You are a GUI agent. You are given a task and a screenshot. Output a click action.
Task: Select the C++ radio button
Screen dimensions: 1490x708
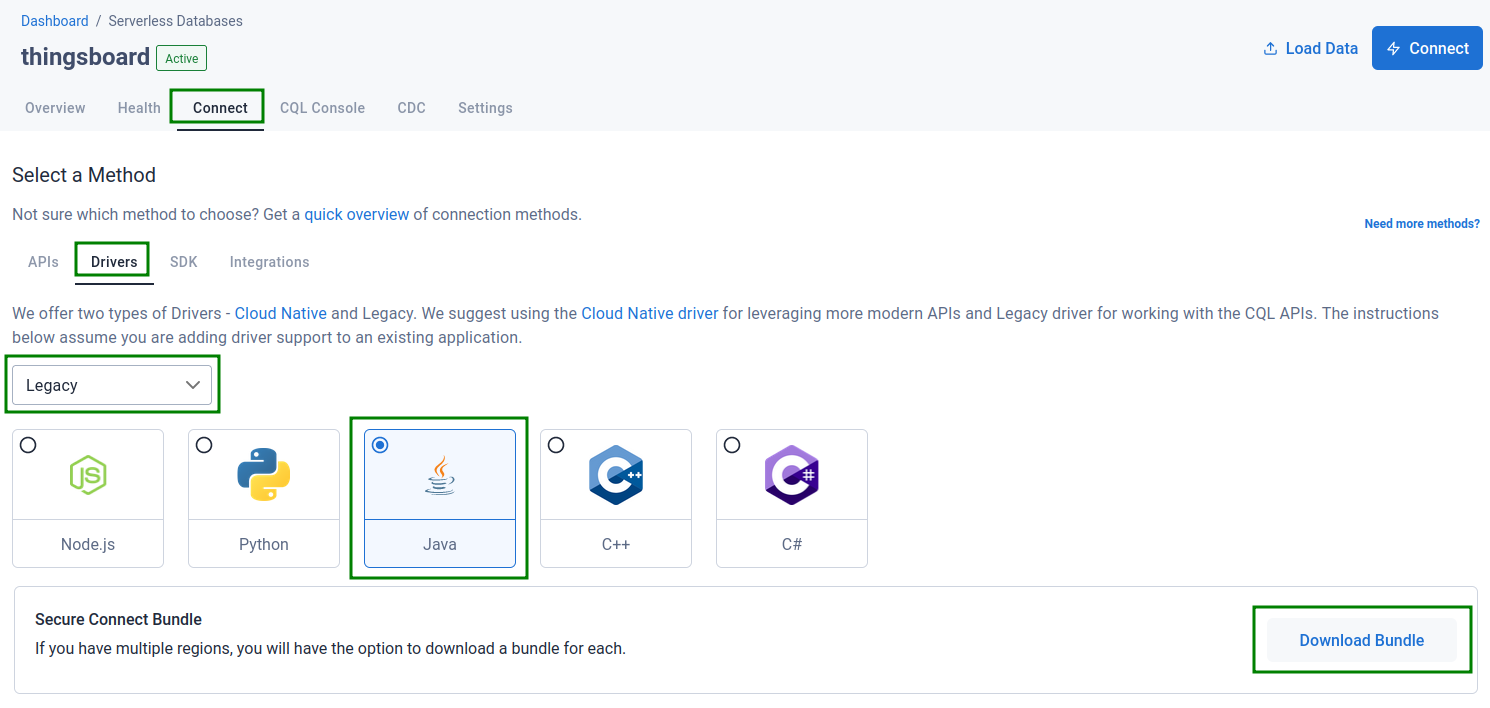click(x=556, y=445)
